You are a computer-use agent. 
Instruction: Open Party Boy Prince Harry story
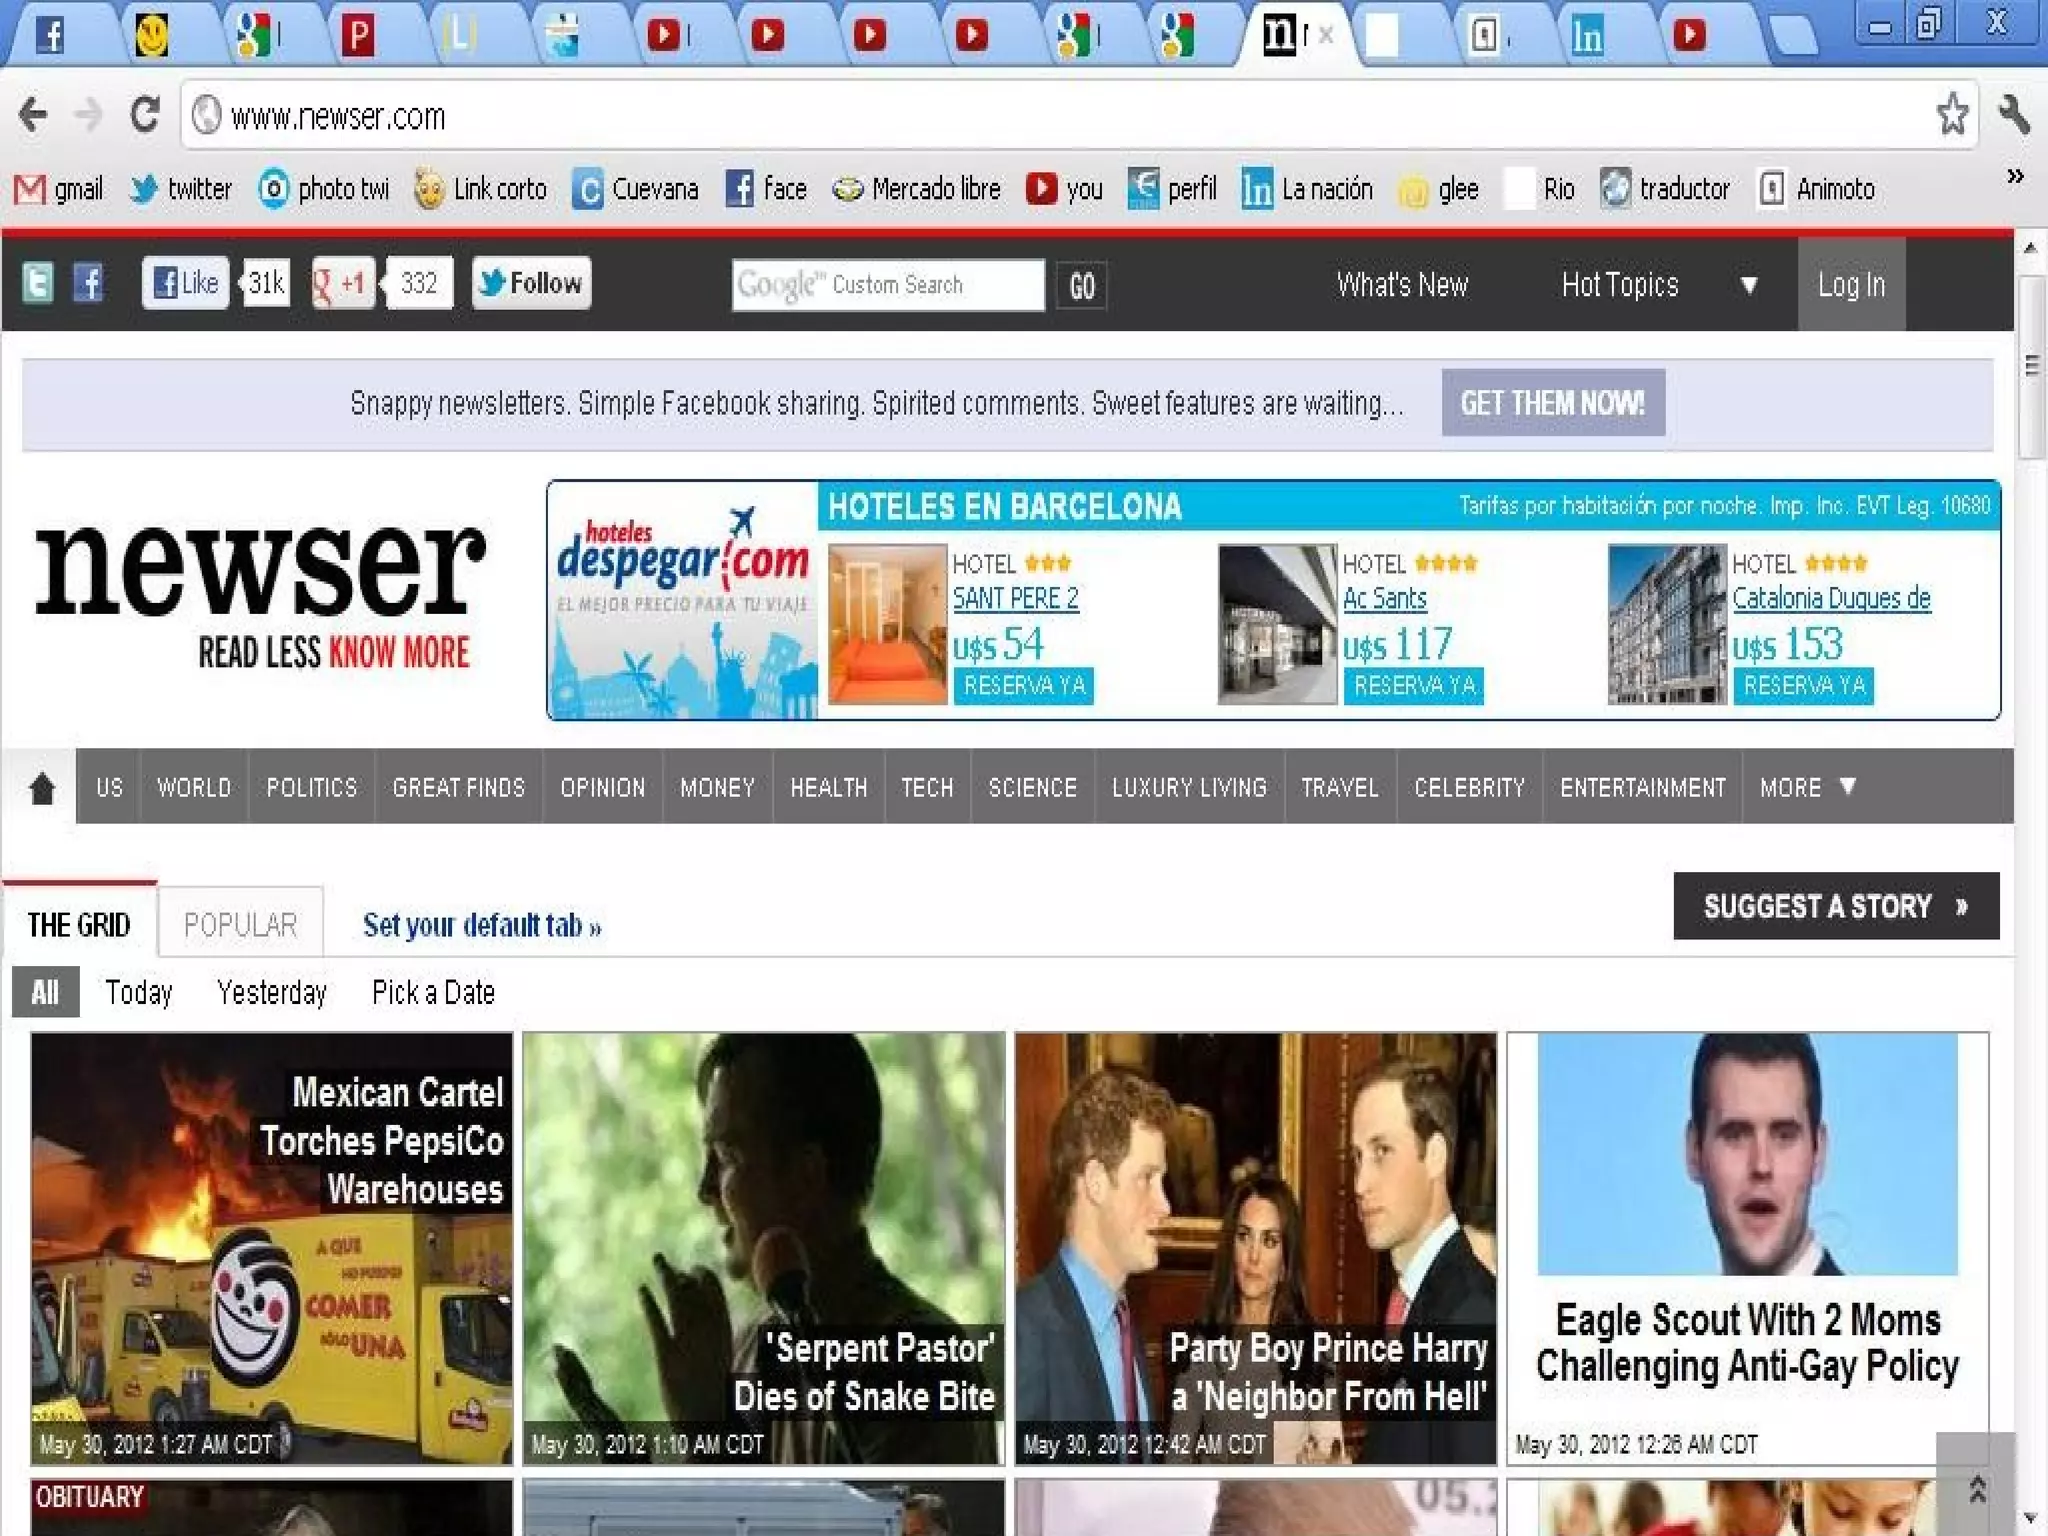point(1255,1248)
